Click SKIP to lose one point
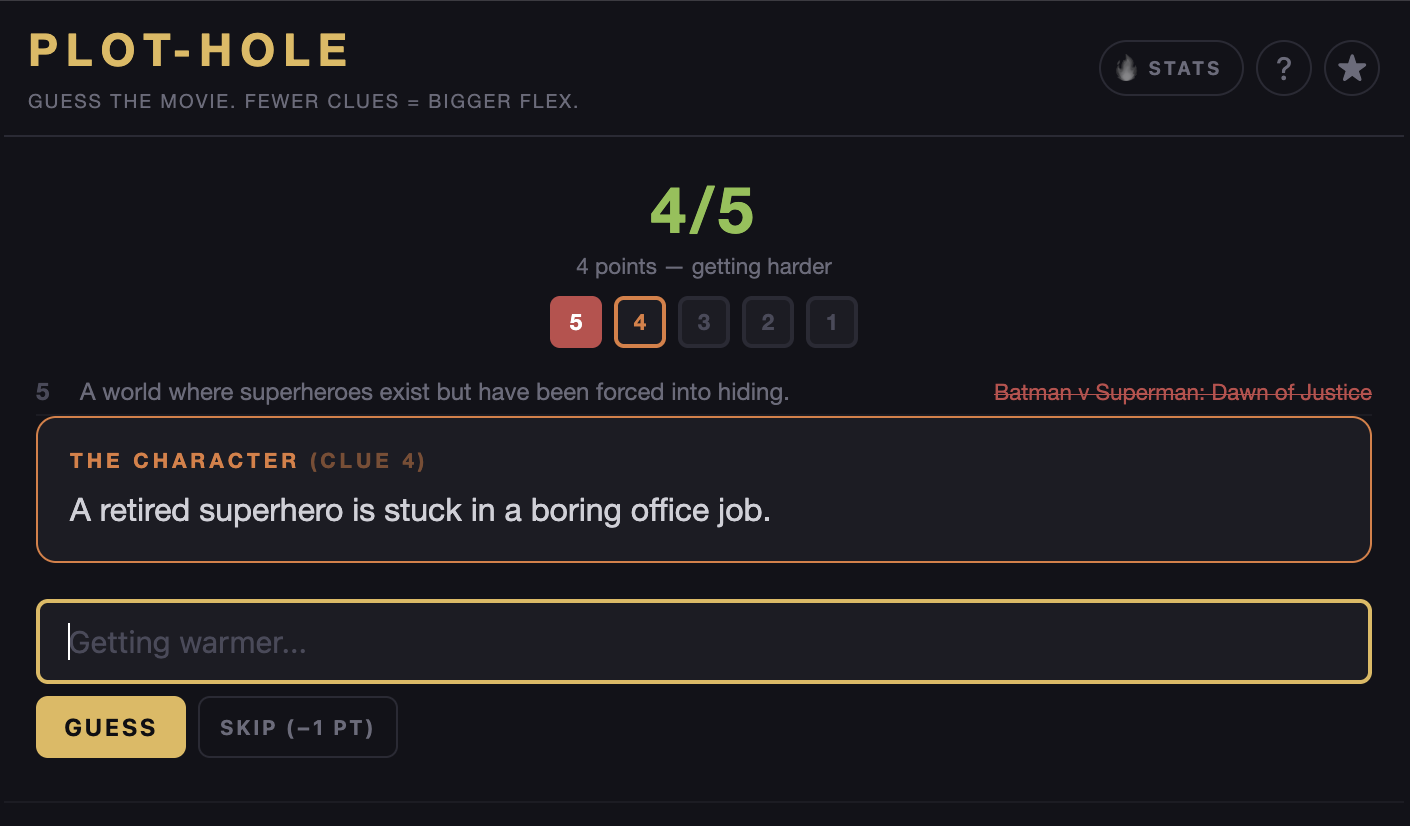The height and width of the screenshot is (826, 1410). (x=297, y=727)
